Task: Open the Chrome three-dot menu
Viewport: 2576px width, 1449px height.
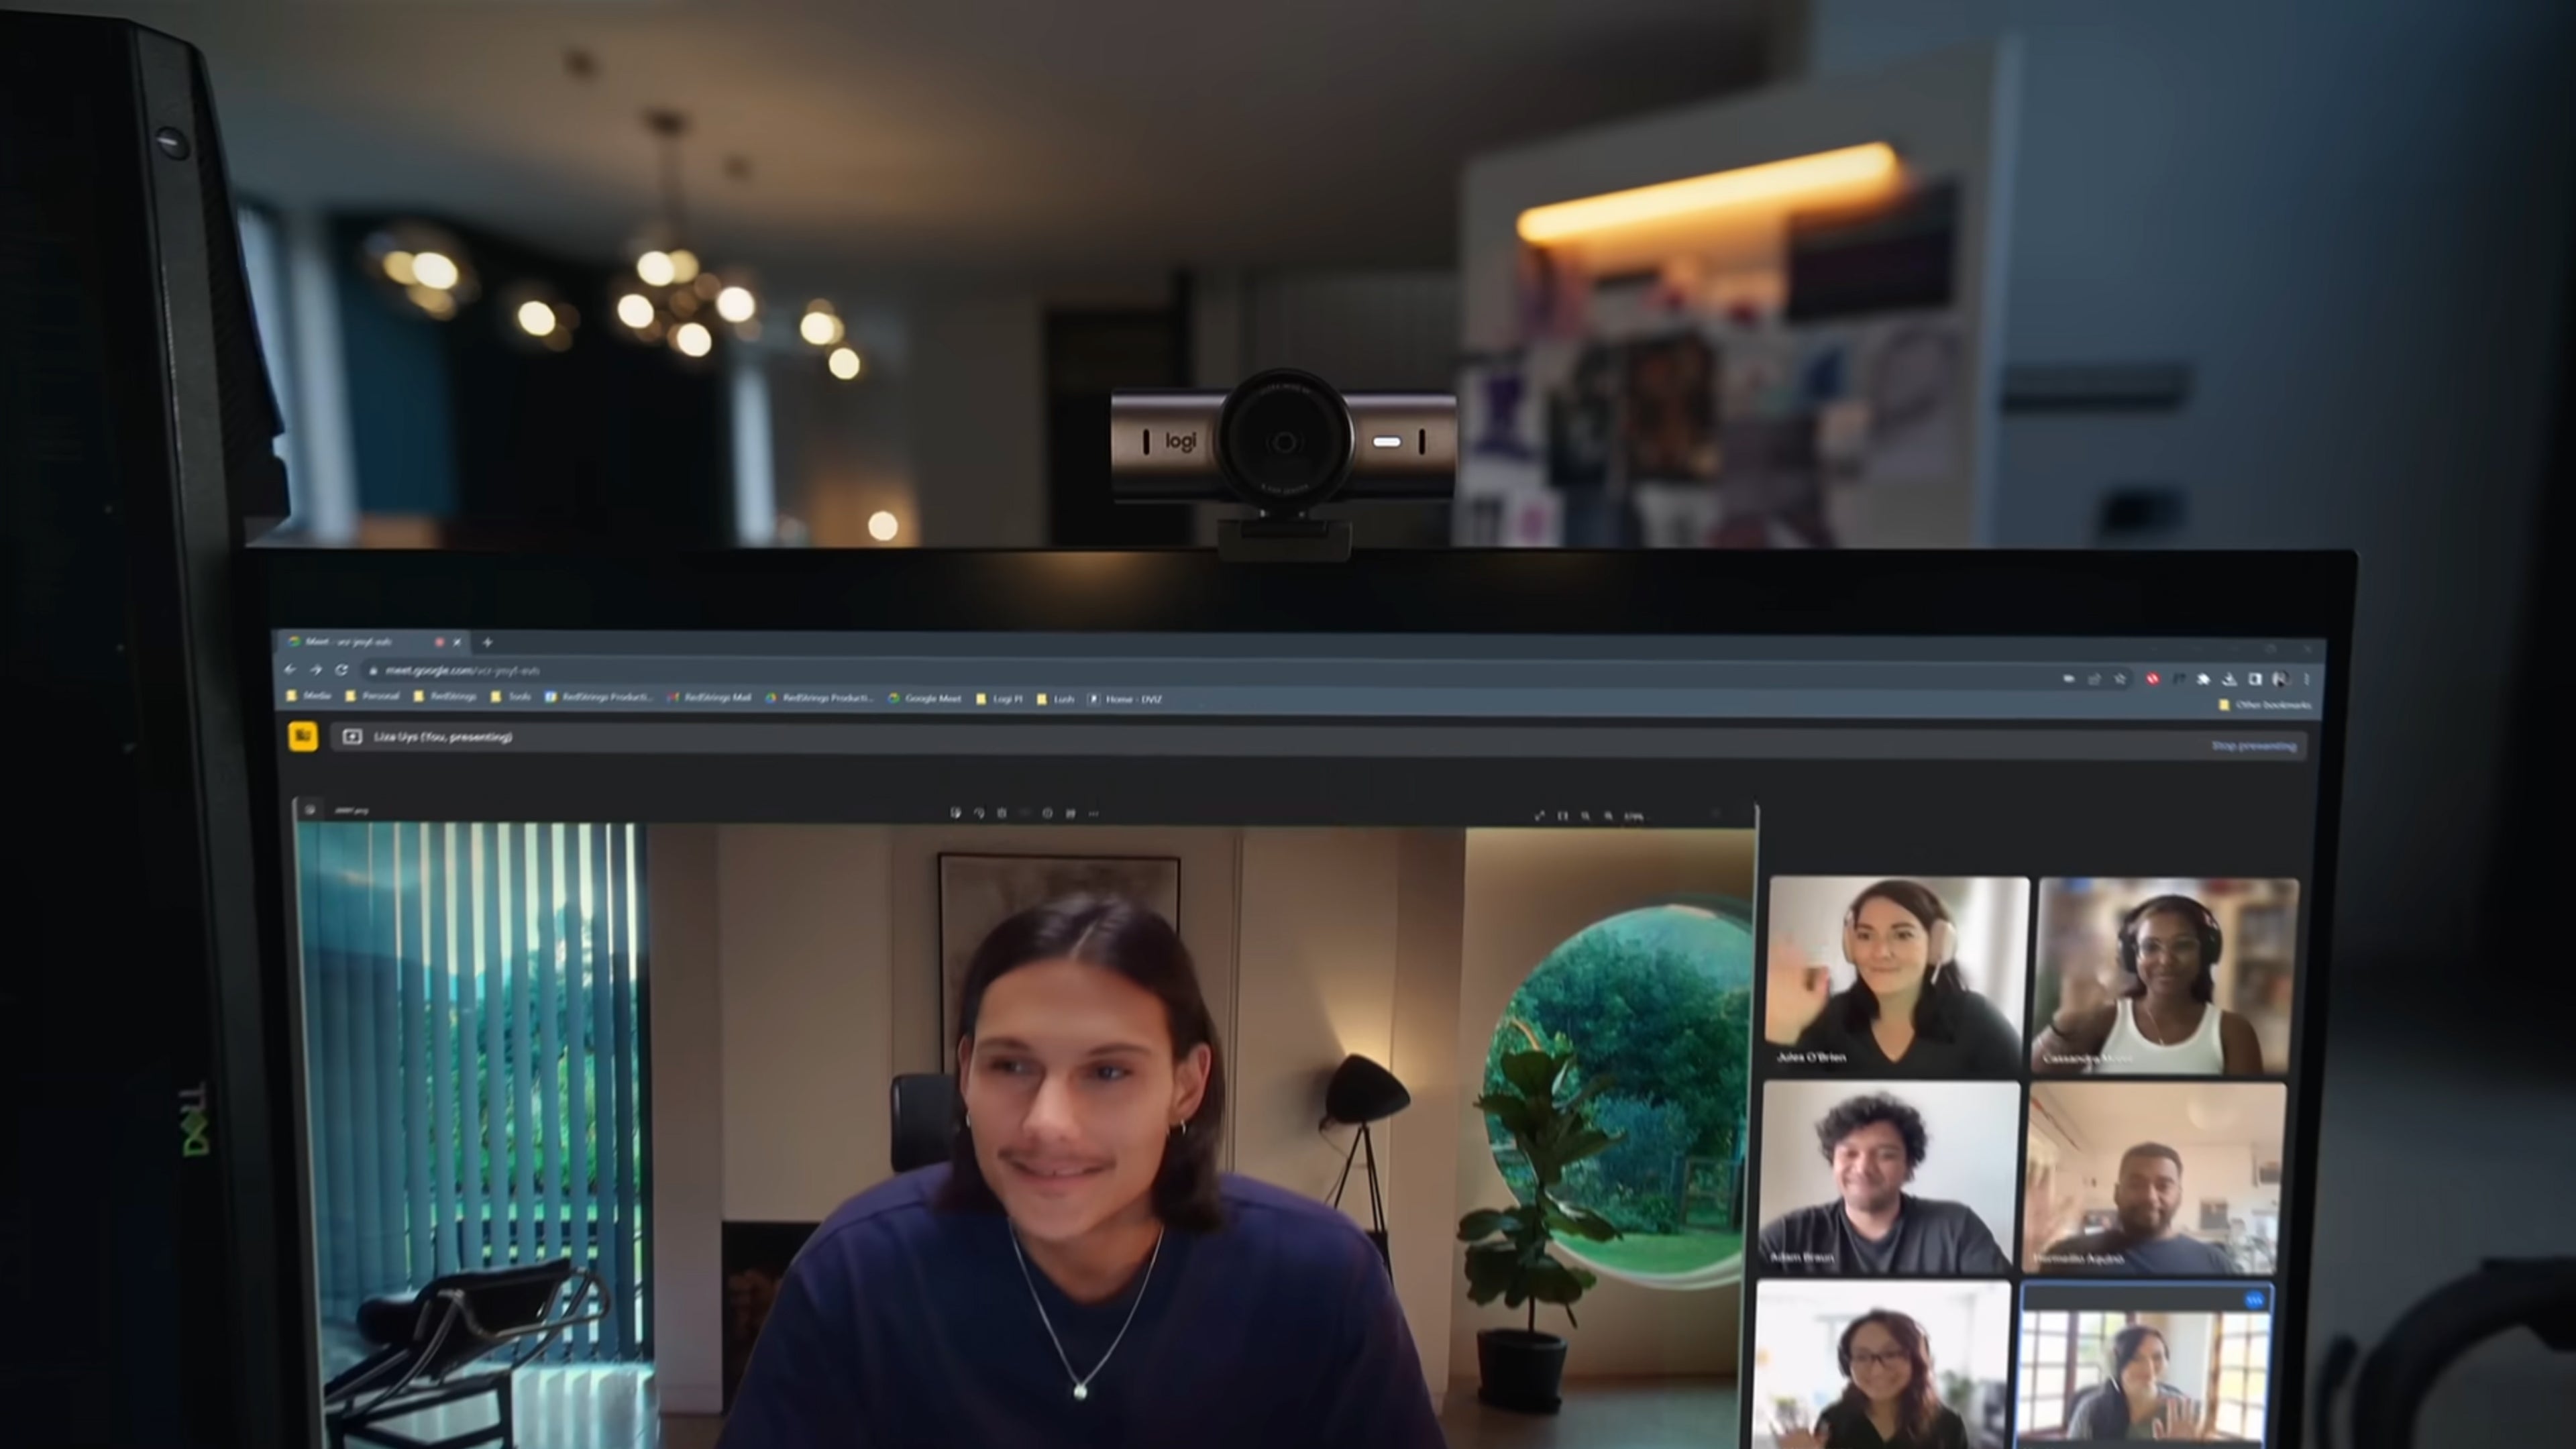Action: point(2306,679)
